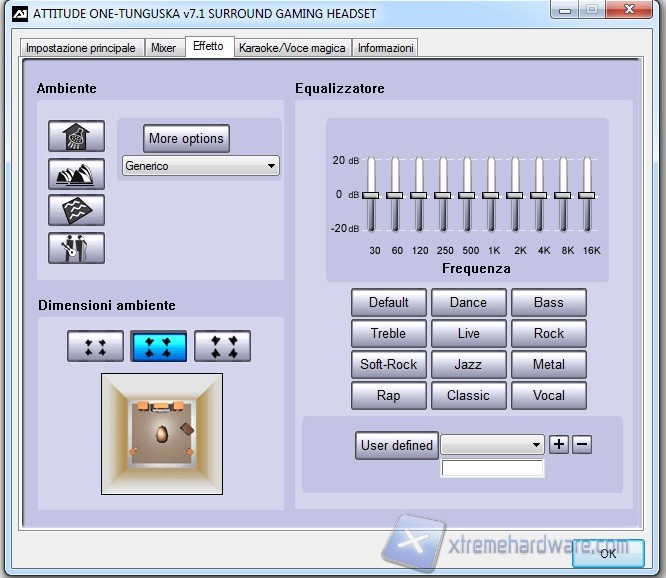Screen dimensions: 666x578
Task: Pick the music pub environment icon
Action: pyautogui.click(x=76, y=247)
